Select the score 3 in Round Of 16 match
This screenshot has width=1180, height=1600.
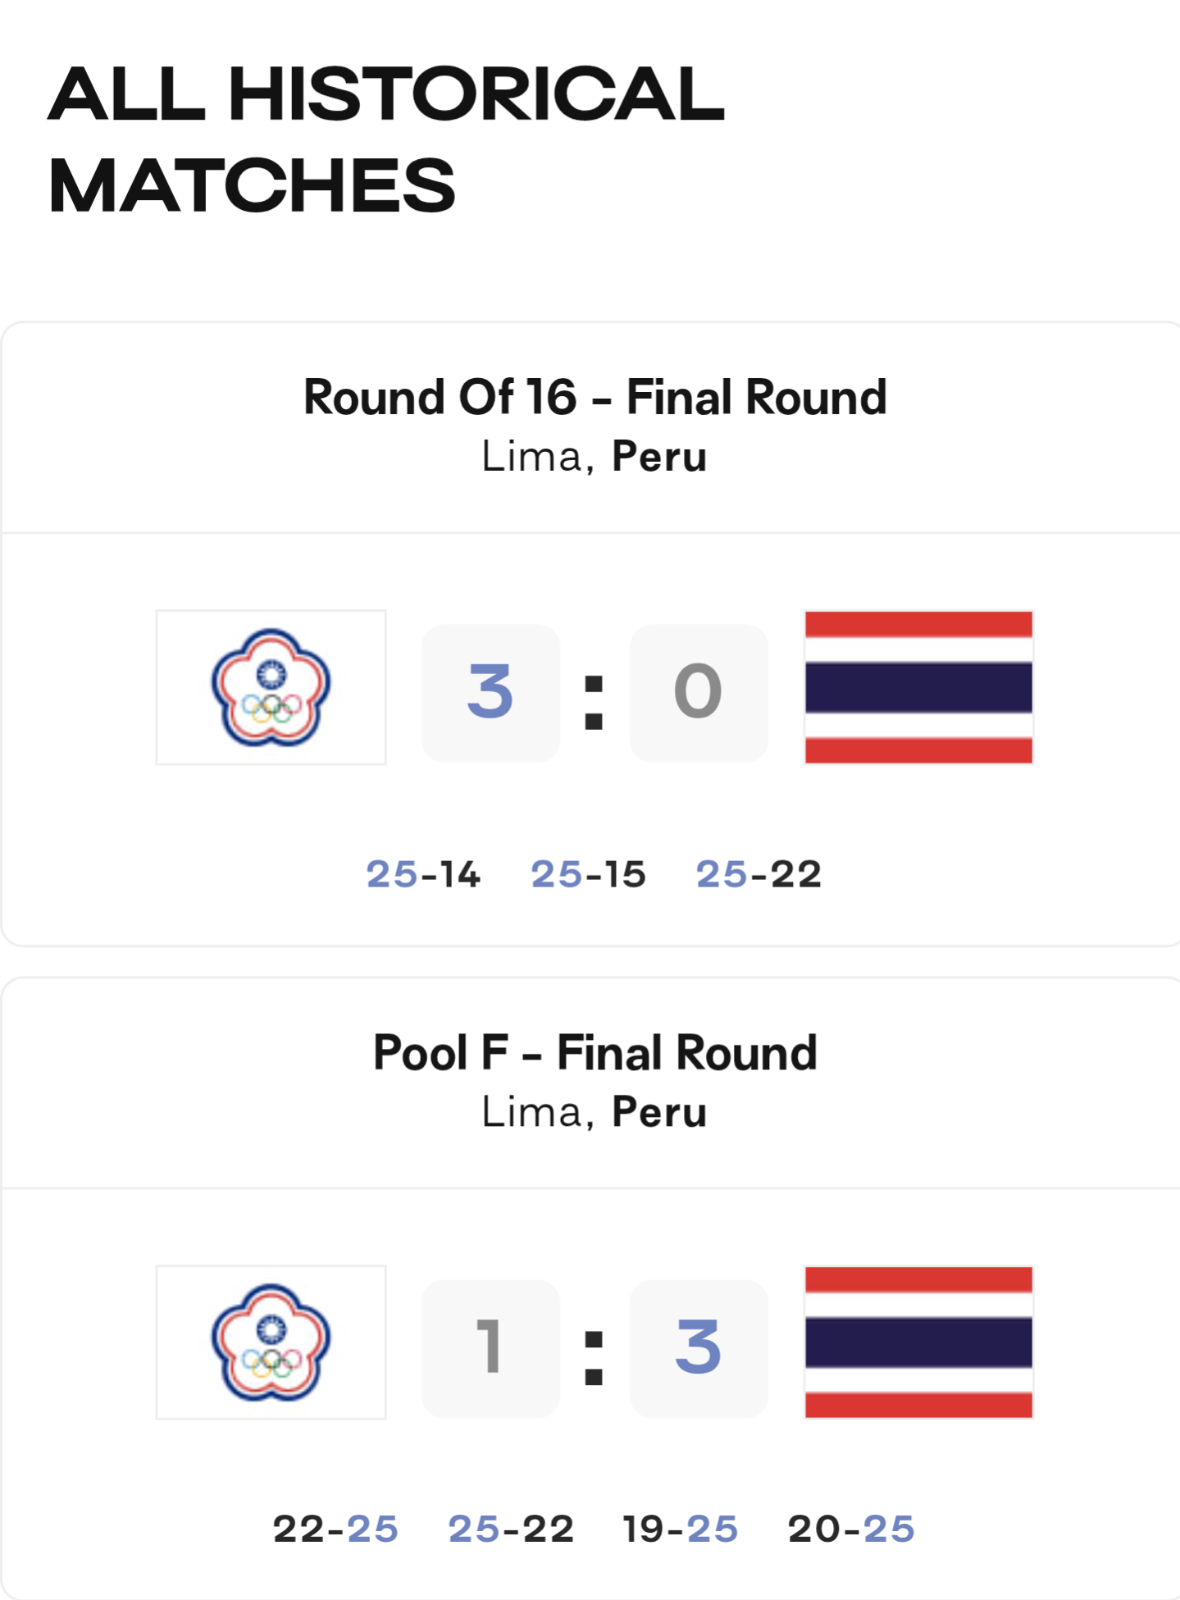(x=491, y=693)
